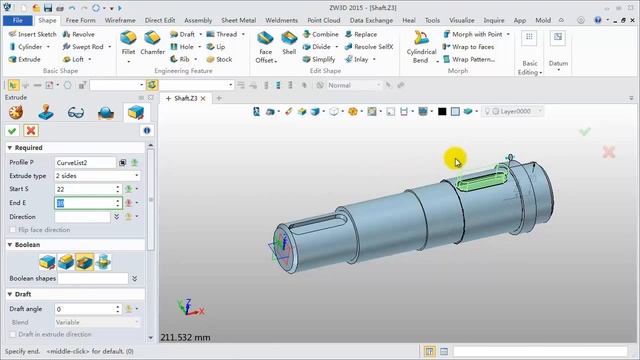Click viewport red cancel X

tap(608, 152)
